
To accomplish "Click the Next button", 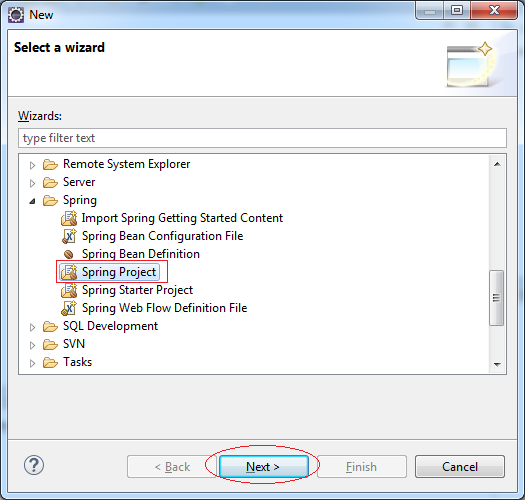I will pyautogui.click(x=263, y=466).
